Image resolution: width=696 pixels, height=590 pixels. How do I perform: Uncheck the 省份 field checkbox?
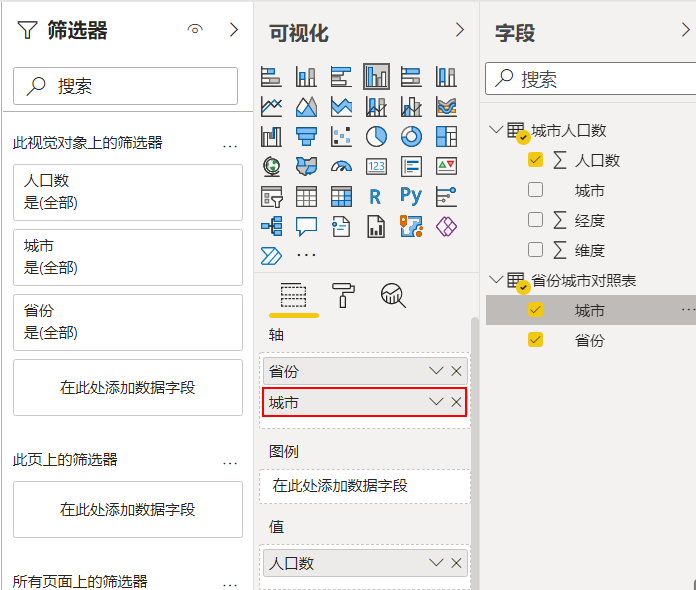pyautogui.click(x=535, y=340)
